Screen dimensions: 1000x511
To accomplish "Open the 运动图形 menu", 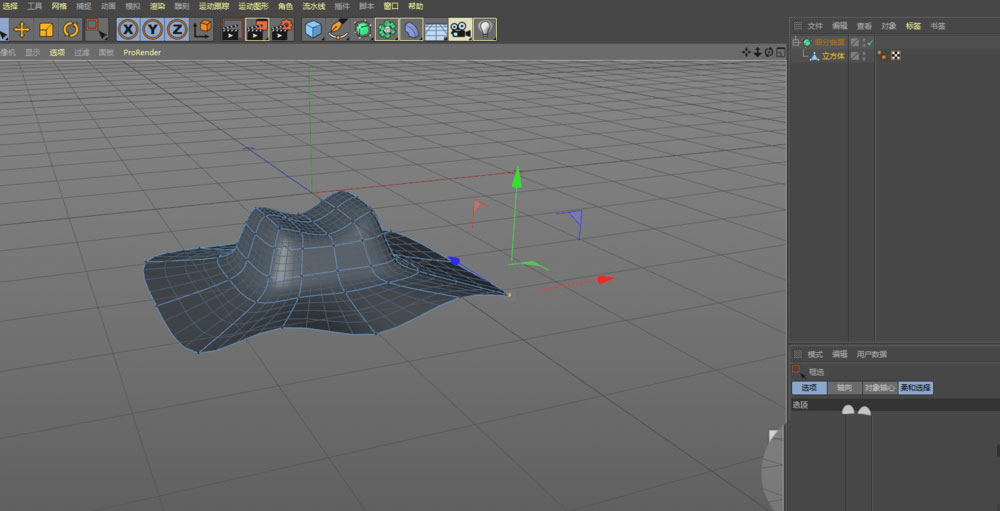I will [253, 6].
